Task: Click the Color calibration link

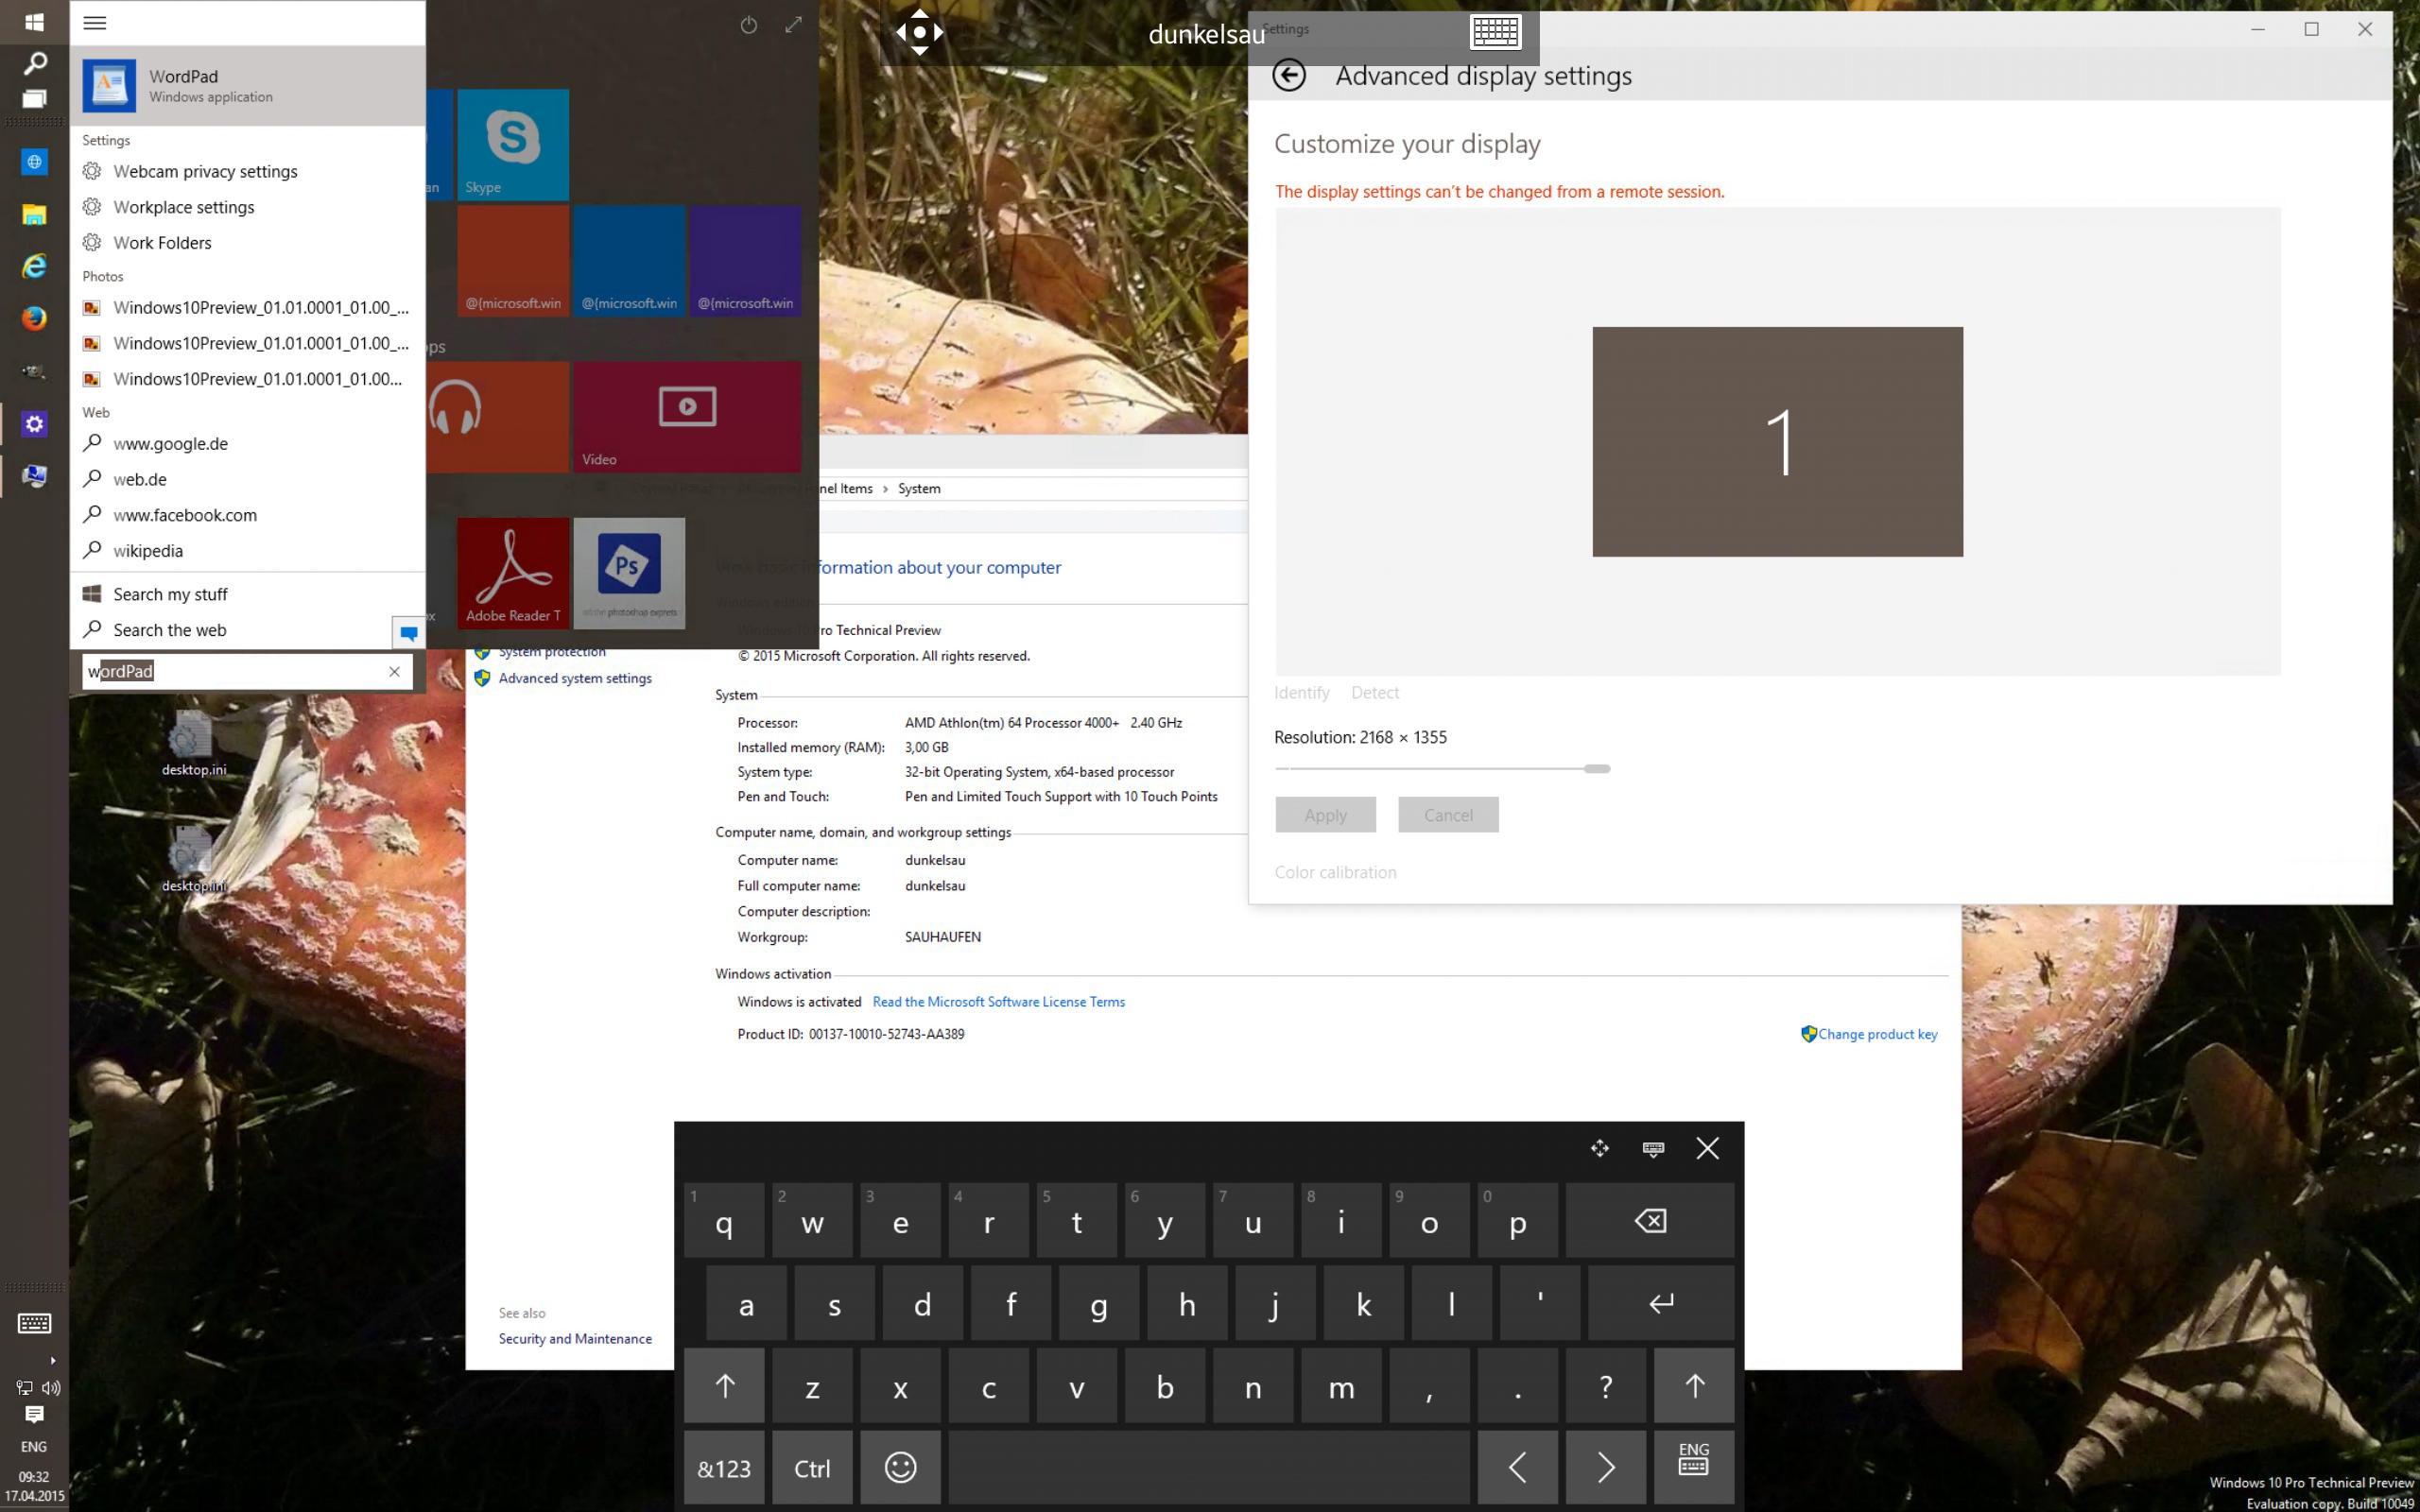Action: point(1335,872)
